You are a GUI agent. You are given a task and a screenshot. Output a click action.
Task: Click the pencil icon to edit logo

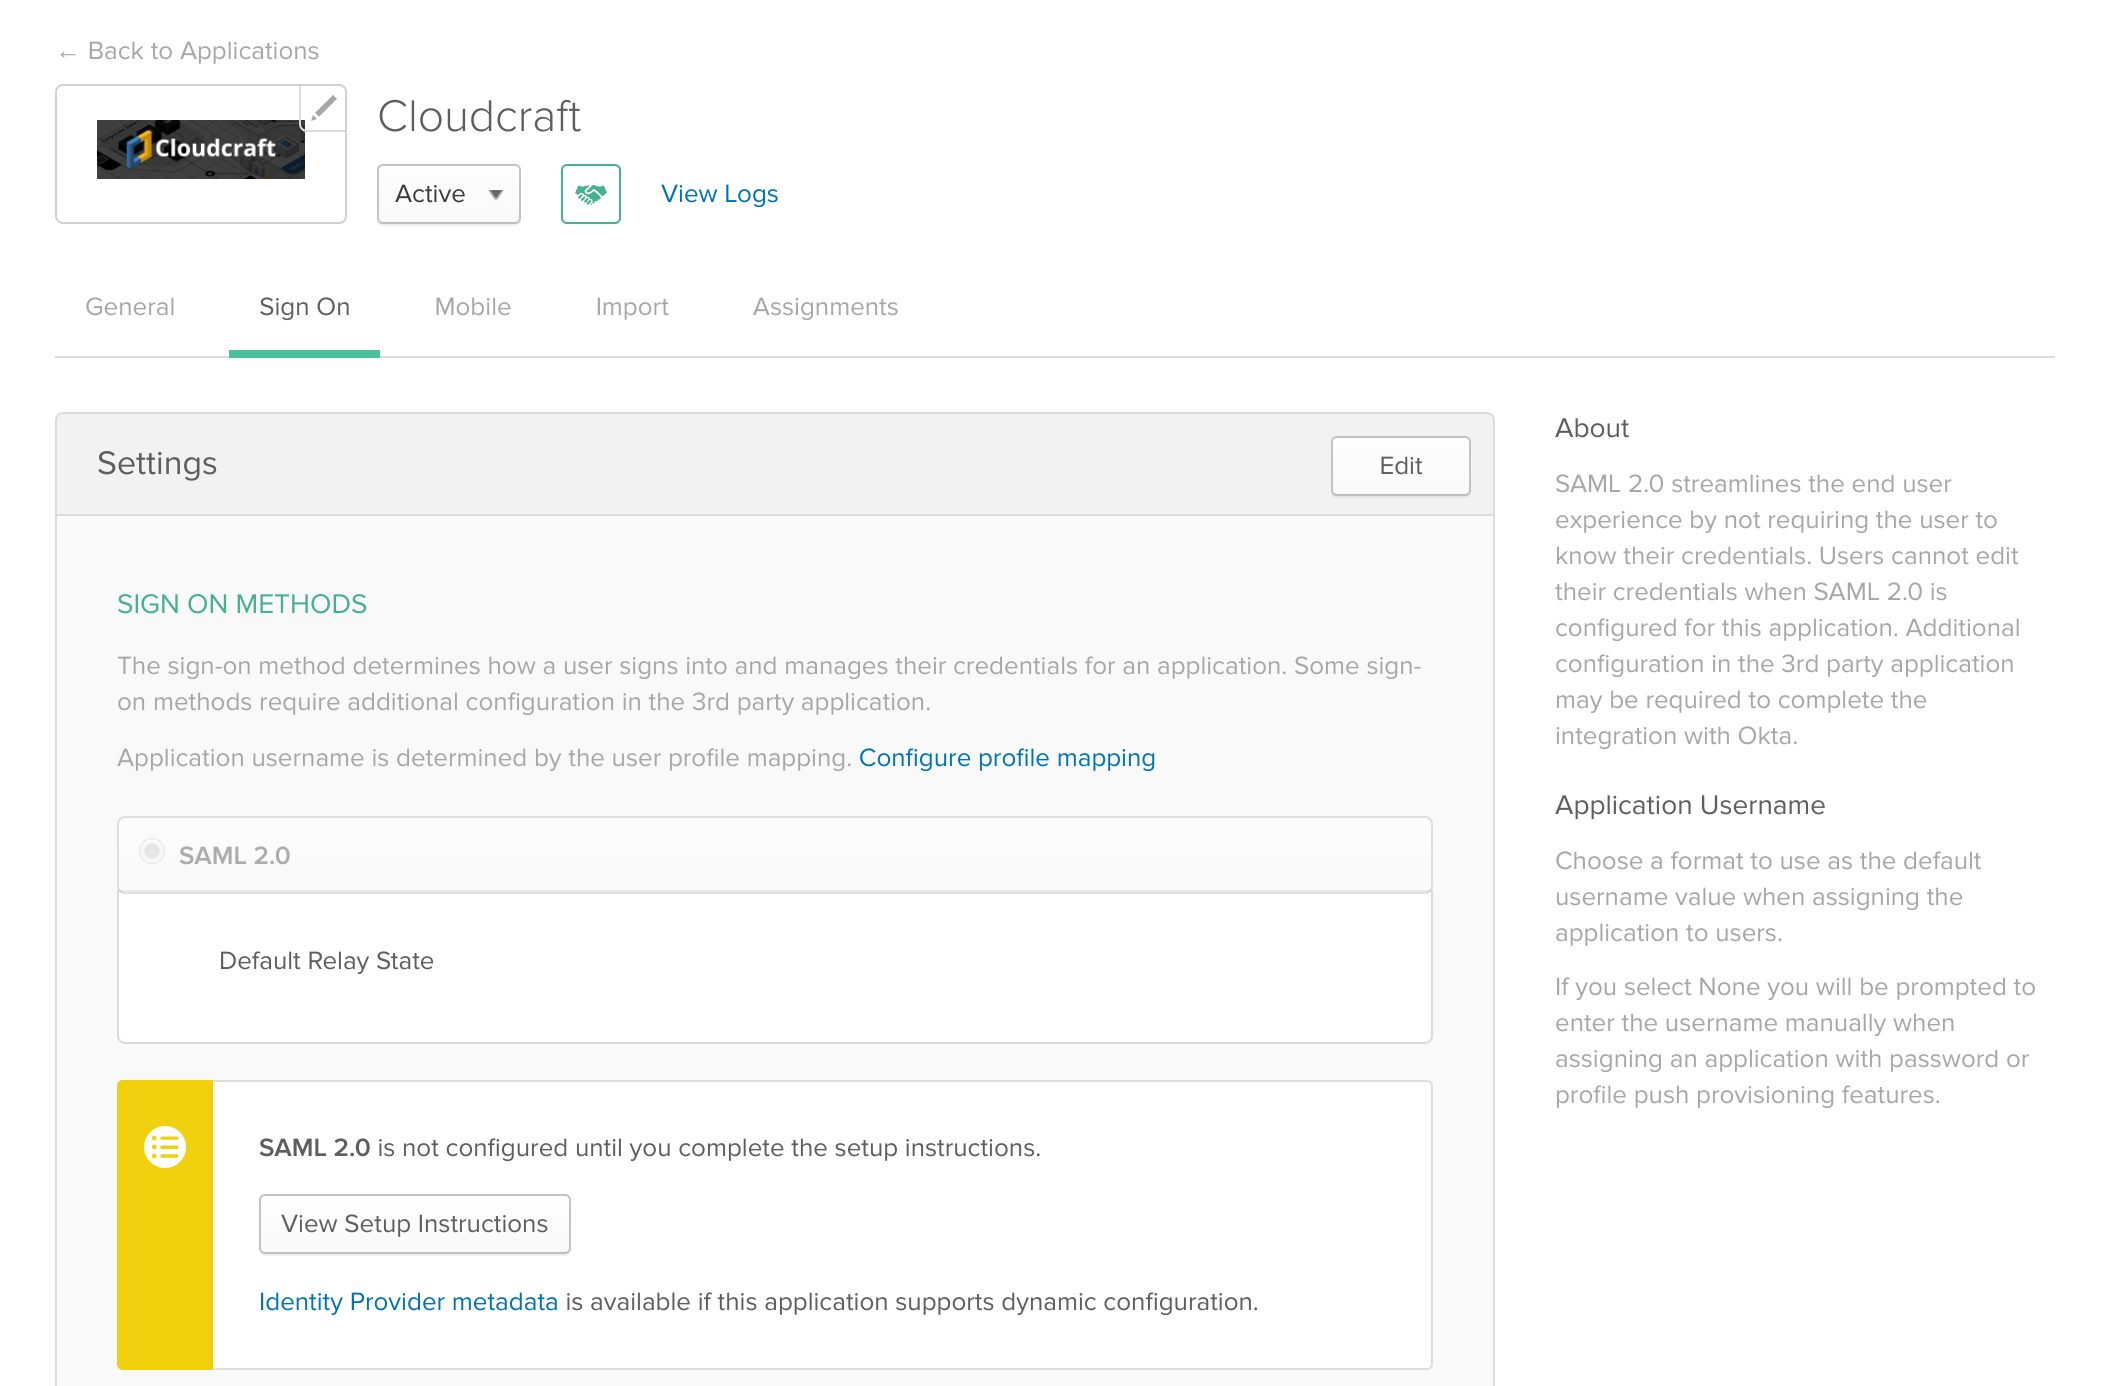(323, 107)
